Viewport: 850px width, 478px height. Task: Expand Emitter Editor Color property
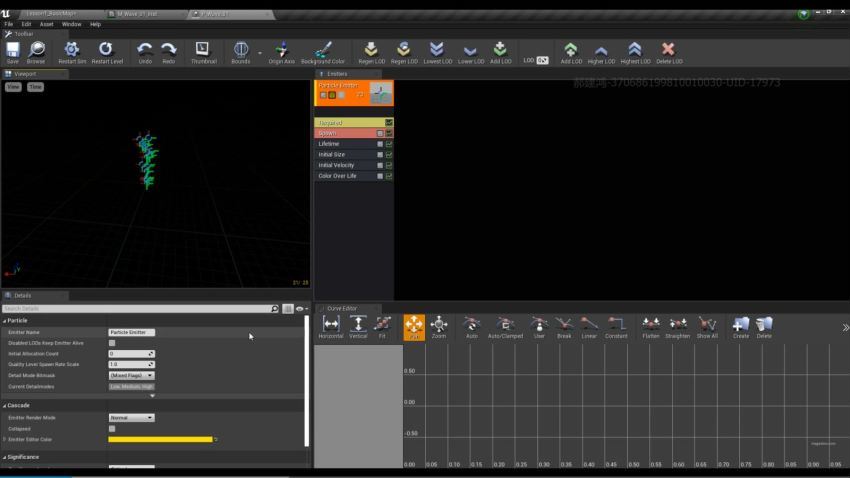tap(5, 440)
